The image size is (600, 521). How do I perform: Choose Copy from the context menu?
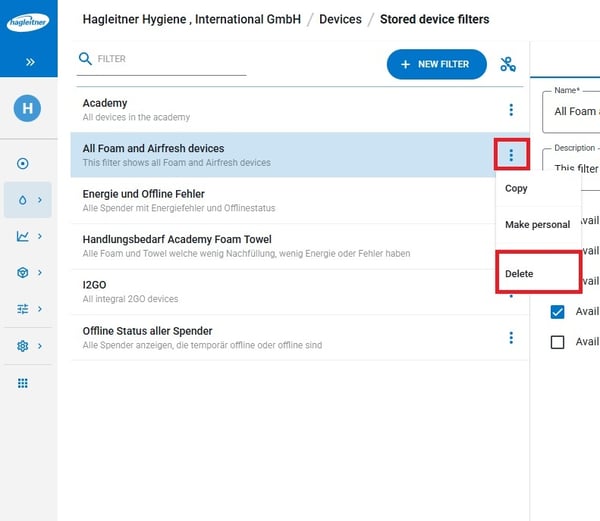coord(516,188)
